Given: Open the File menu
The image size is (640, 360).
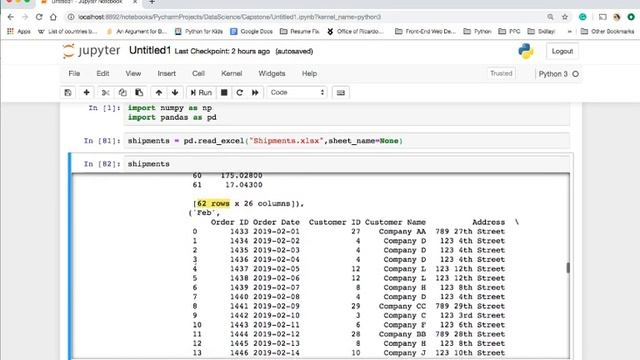Looking at the screenshot, I should click(x=74, y=73).
